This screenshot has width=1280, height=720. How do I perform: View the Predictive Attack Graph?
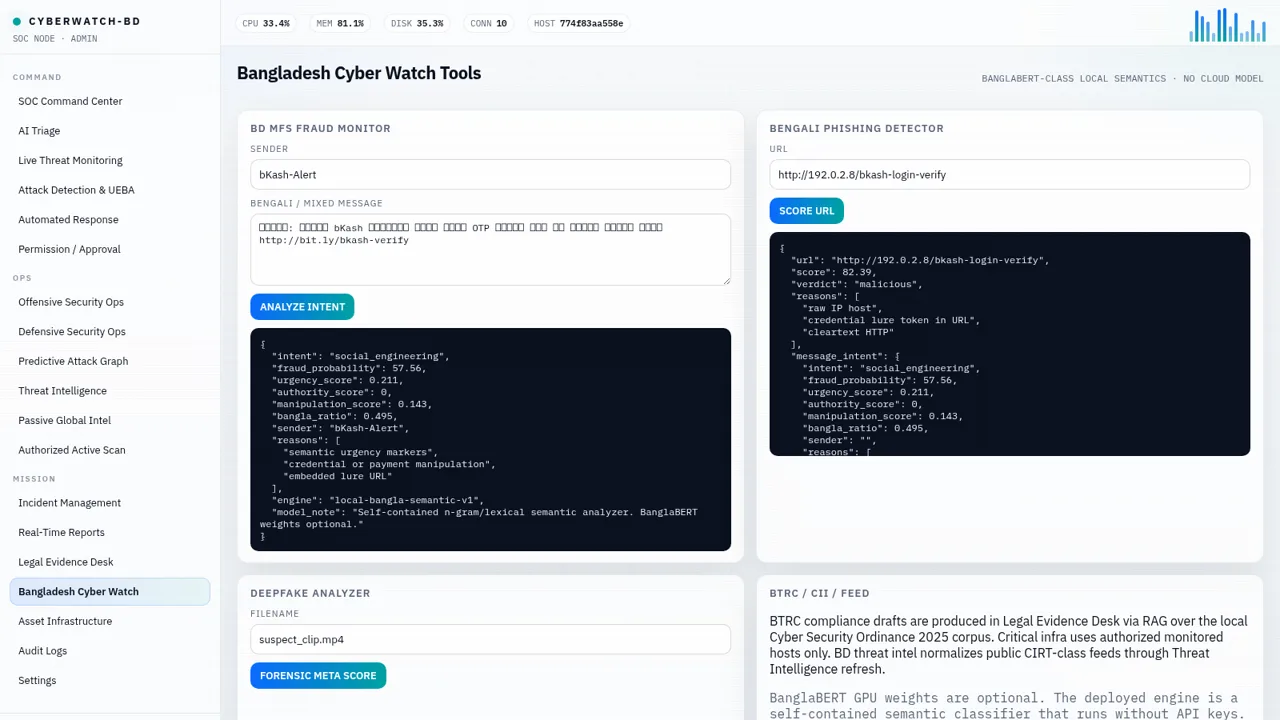110,361
